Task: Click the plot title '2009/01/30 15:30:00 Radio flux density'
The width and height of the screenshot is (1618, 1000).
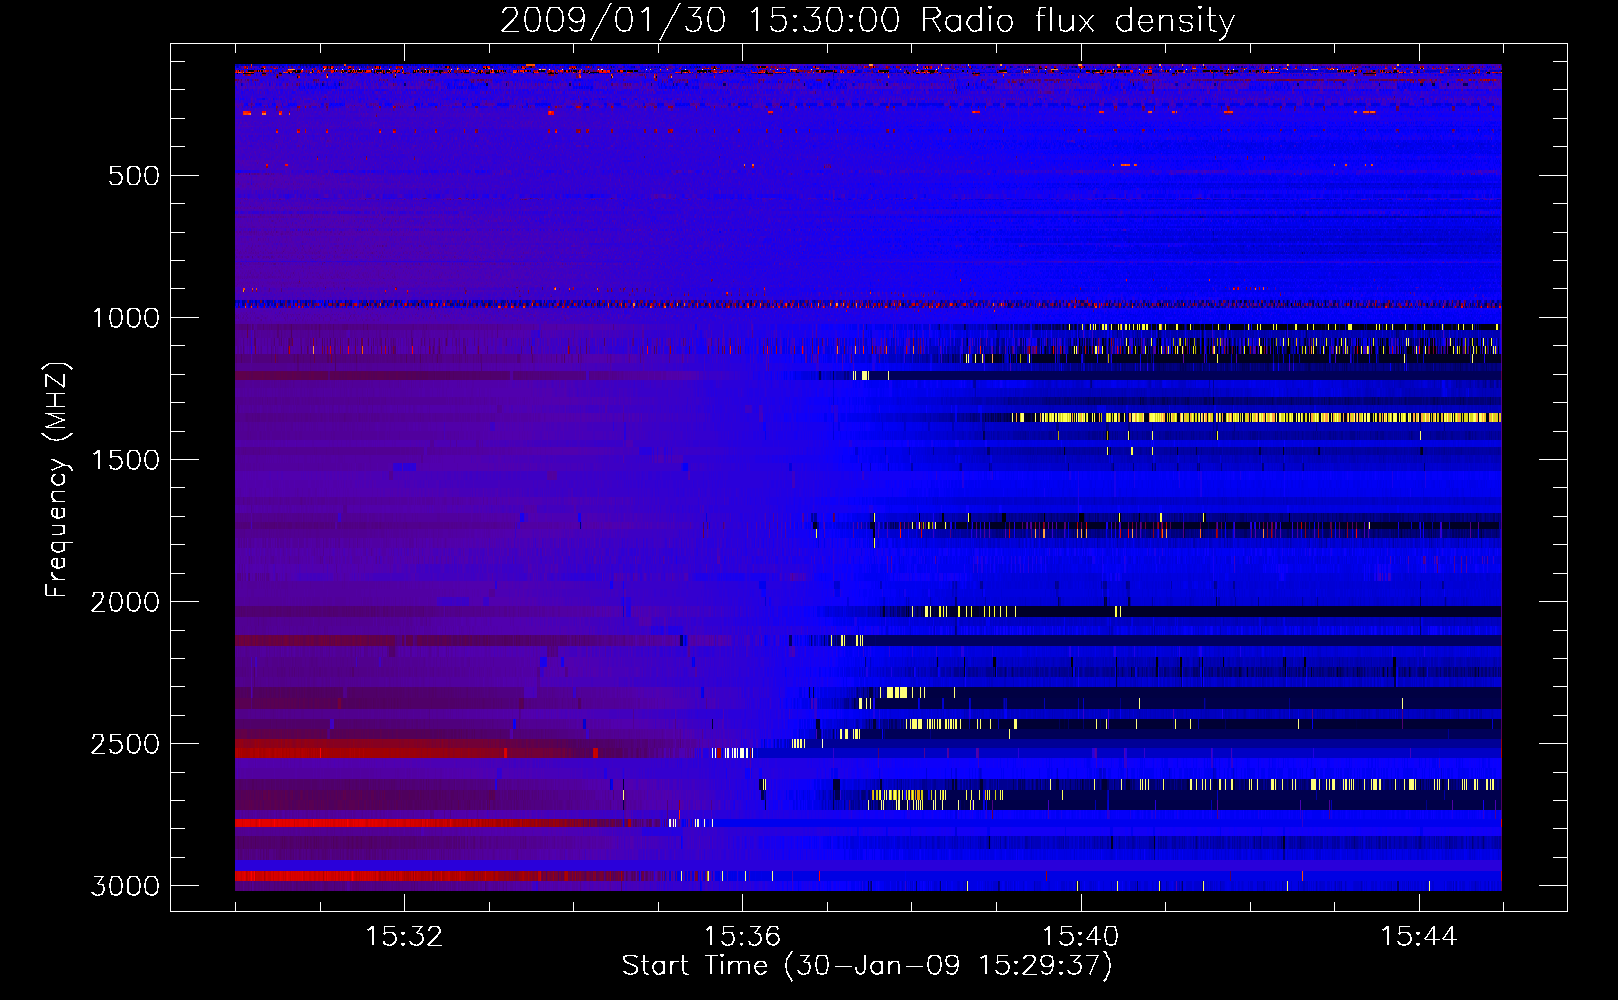Action: tap(867, 20)
